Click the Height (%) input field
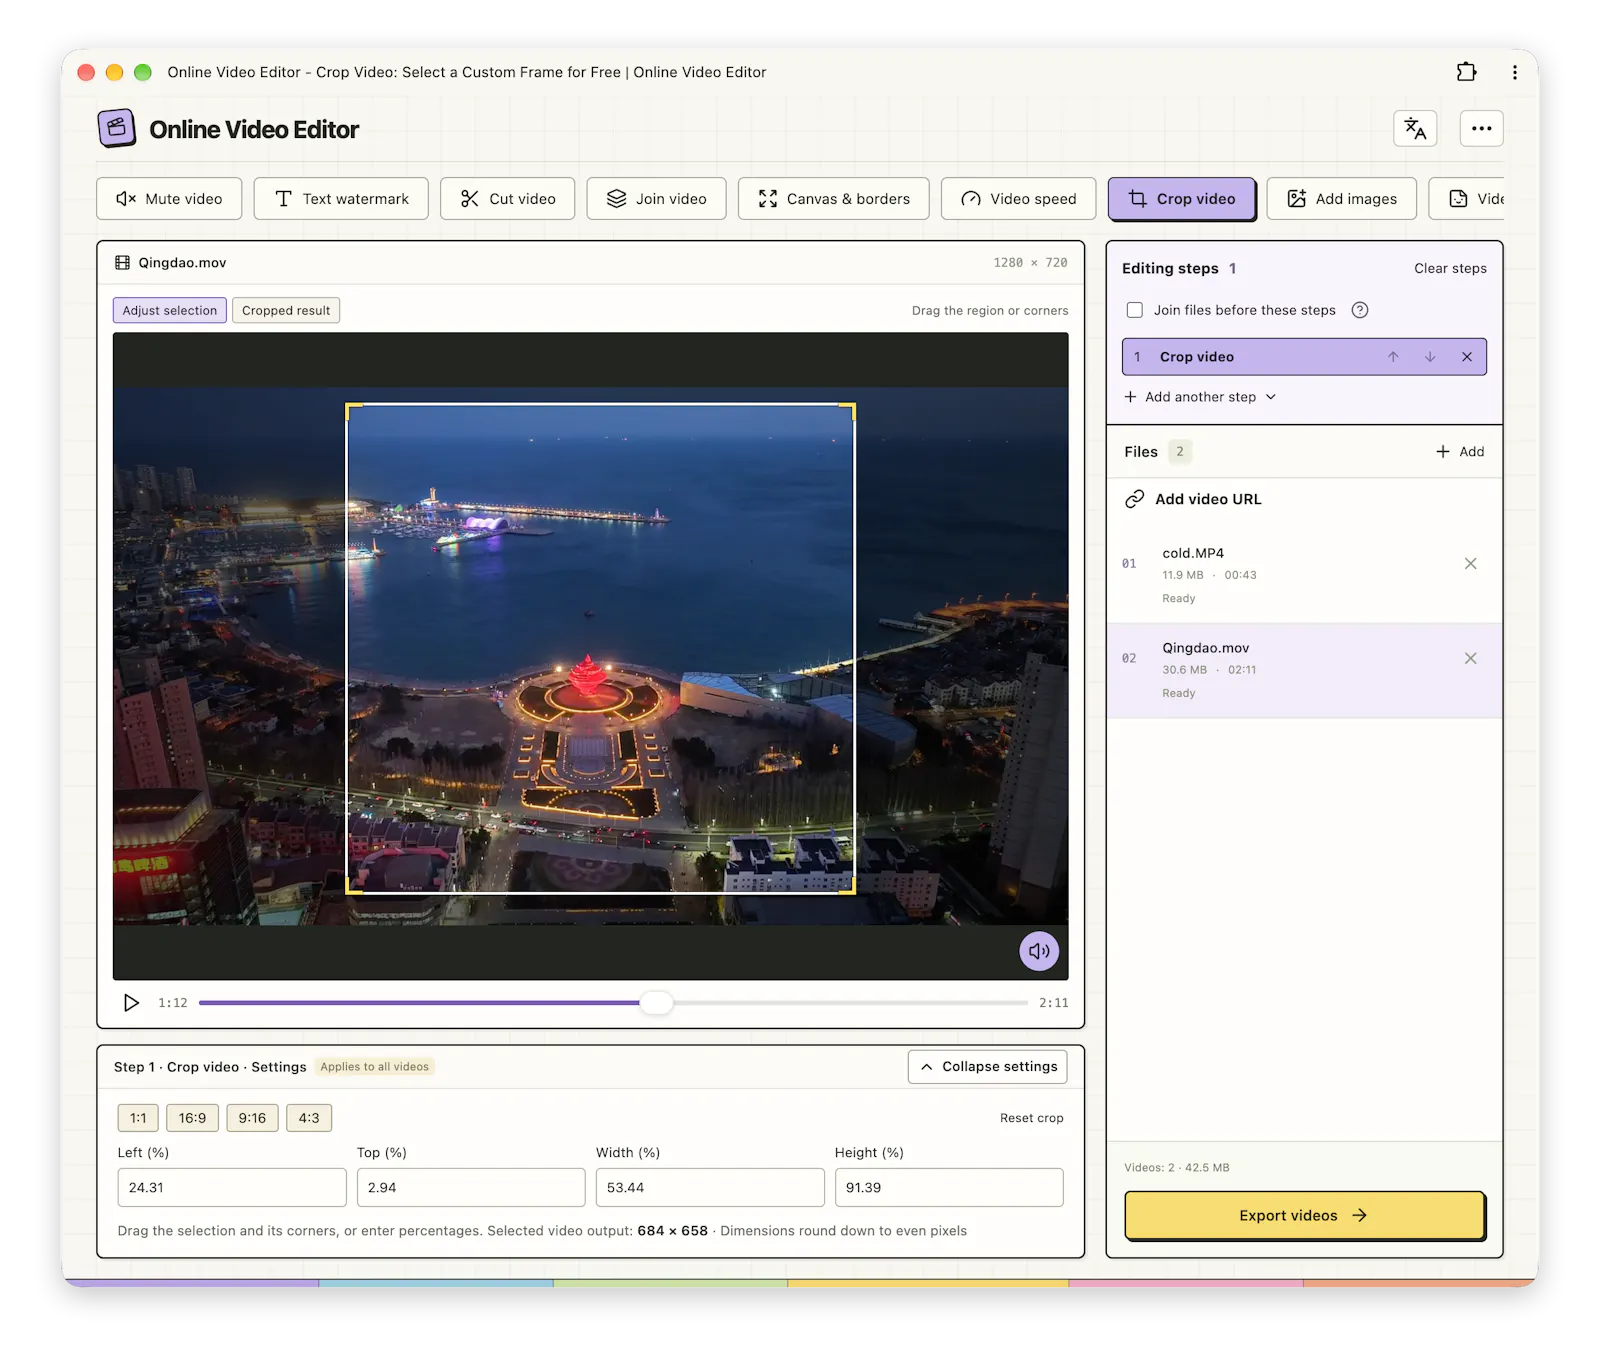Image resolution: width=1600 pixels, height=1361 pixels. pyautogui.click(x=949, y=1188)
